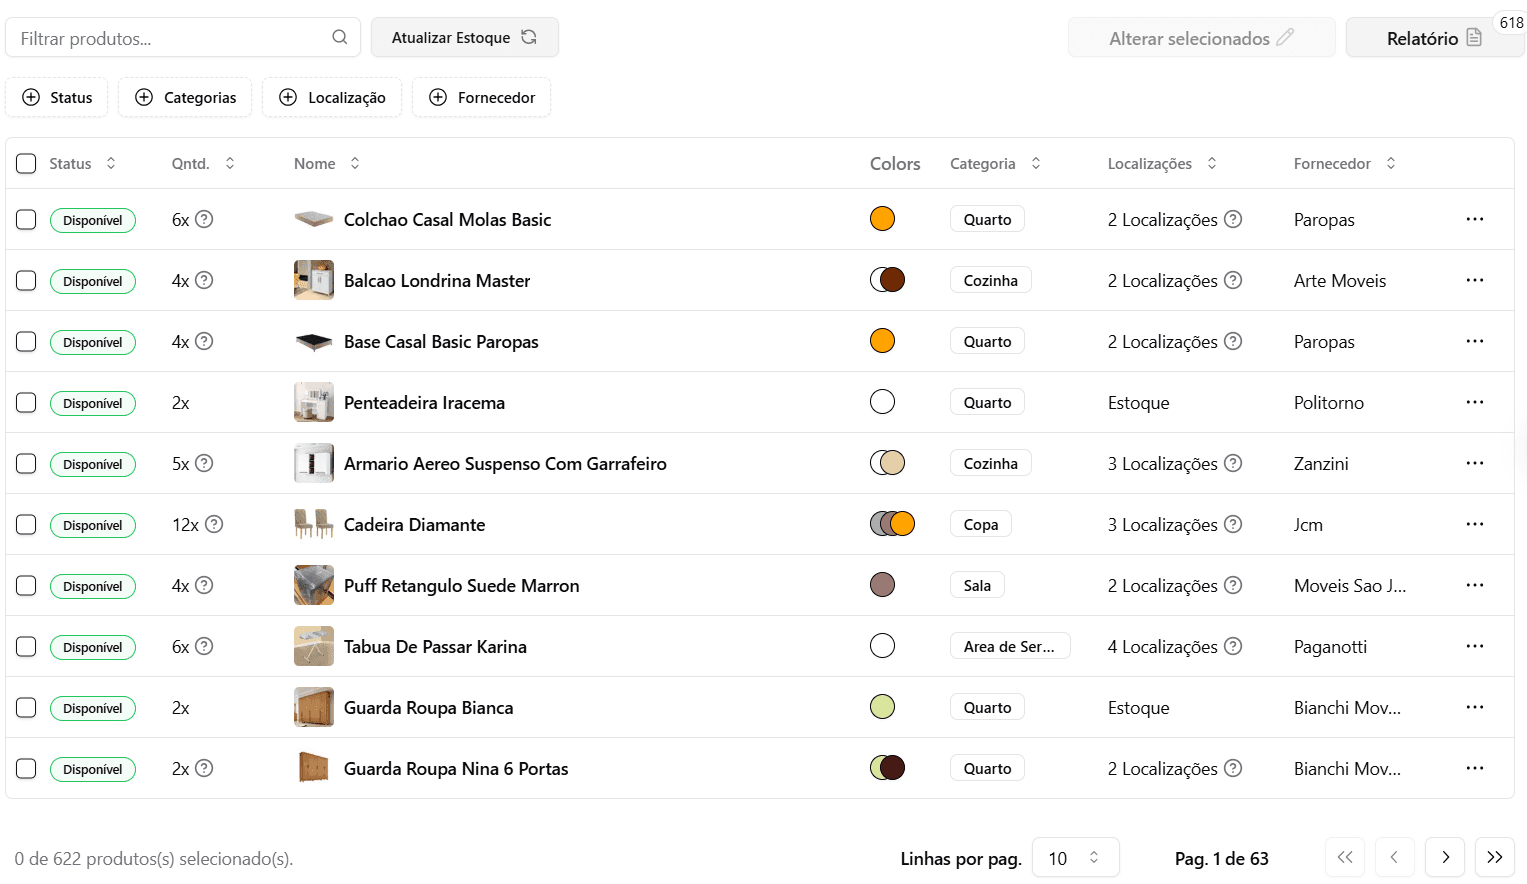The width and height of the screenshot is (1527, 884).
Task: Click info icon beside Tabua De Passar Karina localizações
Action: [x=1233, y=646]
